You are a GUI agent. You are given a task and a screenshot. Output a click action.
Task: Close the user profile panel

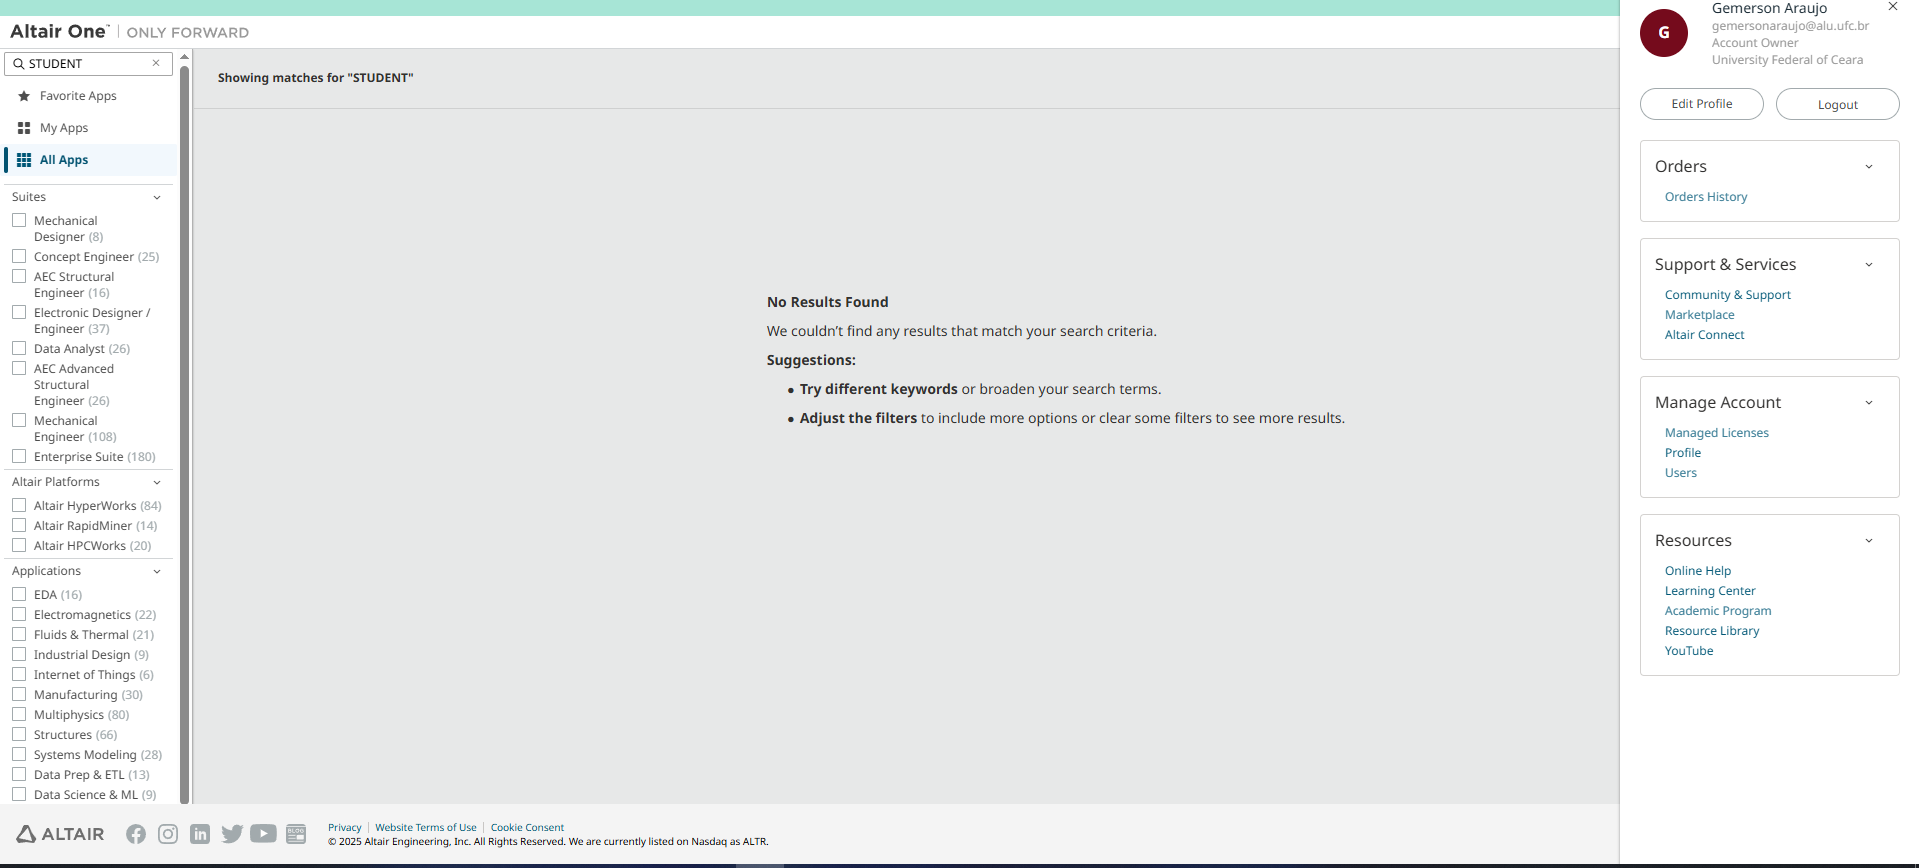(1893, 7)
